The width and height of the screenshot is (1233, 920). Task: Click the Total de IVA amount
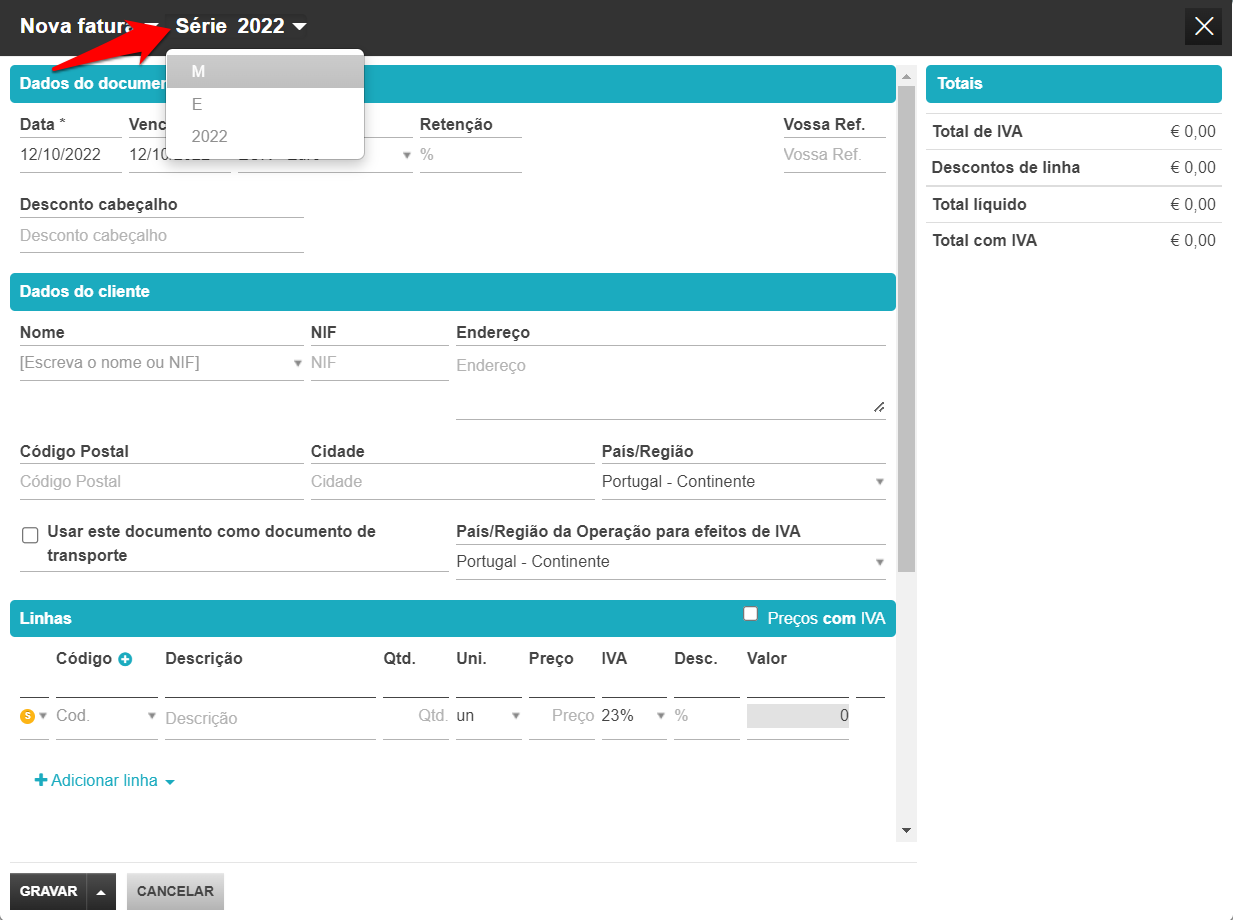1193,131
